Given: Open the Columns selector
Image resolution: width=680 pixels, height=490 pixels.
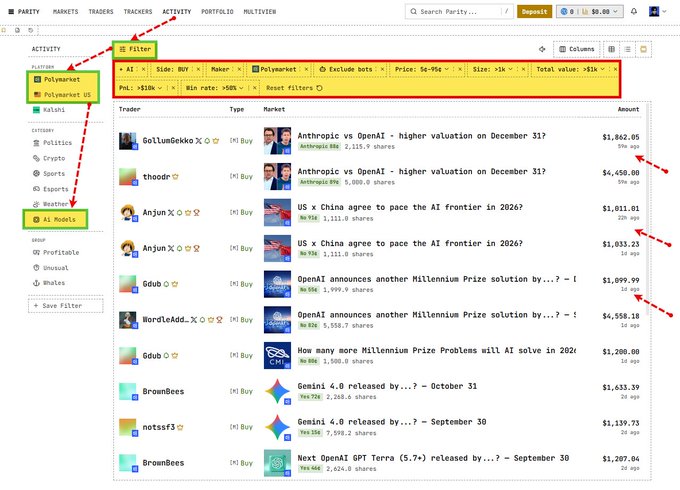Looking at the screenshot, I should [577, 49].
